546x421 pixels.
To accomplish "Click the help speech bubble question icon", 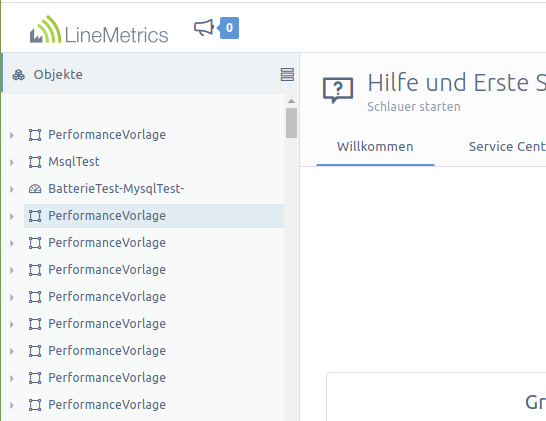I will pyautogui.click(x=338, y=89).
